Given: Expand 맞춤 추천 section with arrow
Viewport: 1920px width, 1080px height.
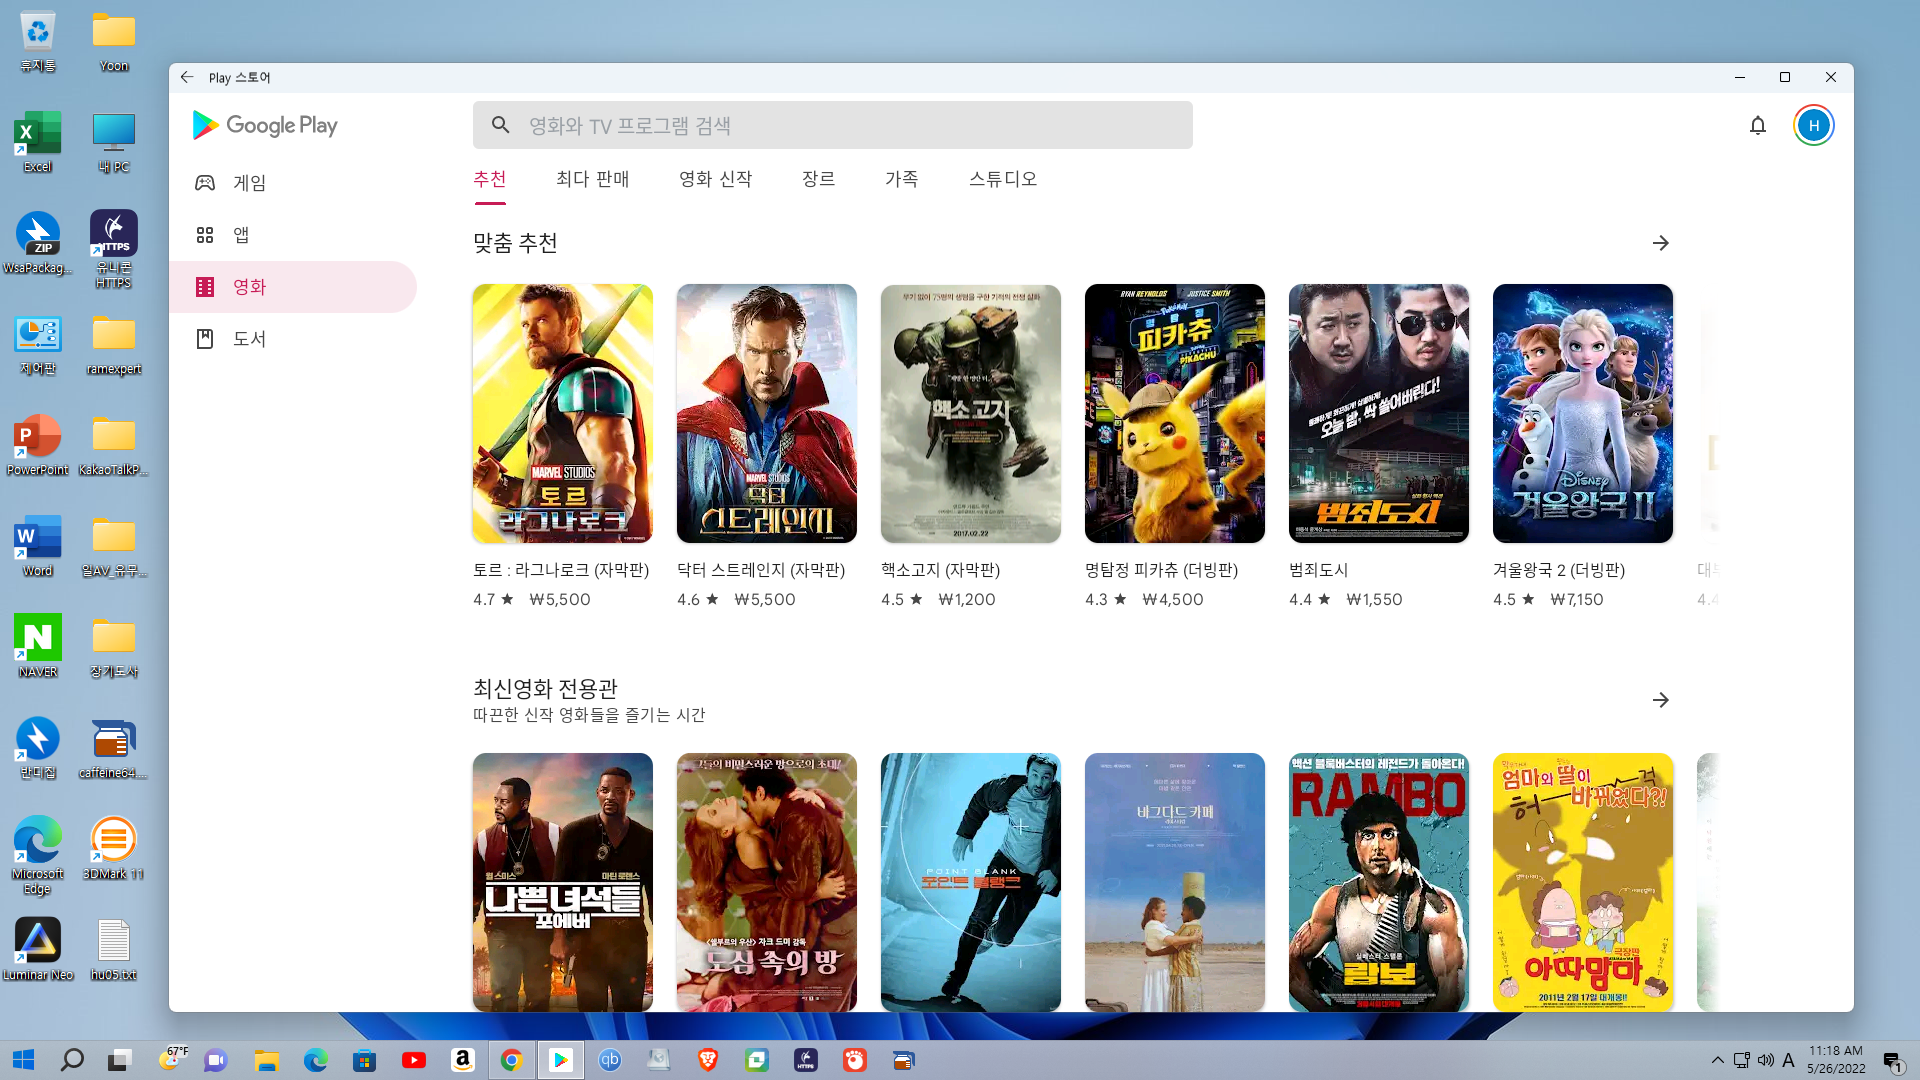Looking at the screenshot, I should click(1660, 243).
